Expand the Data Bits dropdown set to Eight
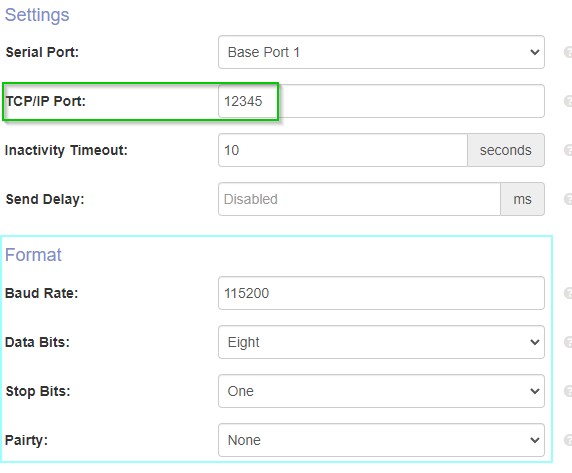Screen dimensions: 572x473 point(381,342)
